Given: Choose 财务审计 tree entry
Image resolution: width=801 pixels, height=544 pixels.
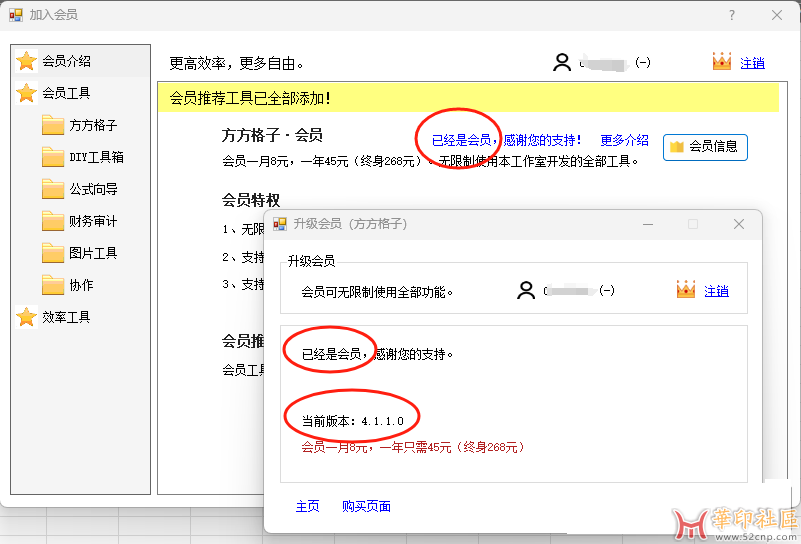Looking at the screenshot, I should click(93, 221).
